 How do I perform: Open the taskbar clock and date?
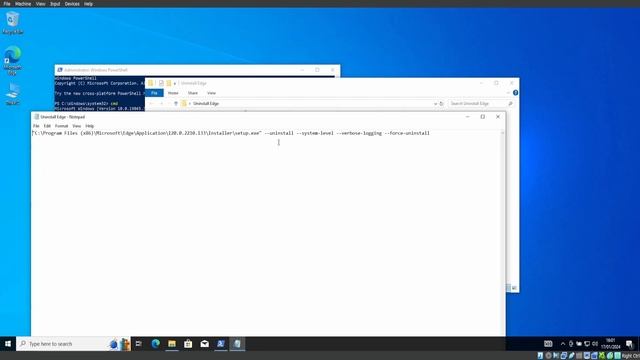pos(611,344)
